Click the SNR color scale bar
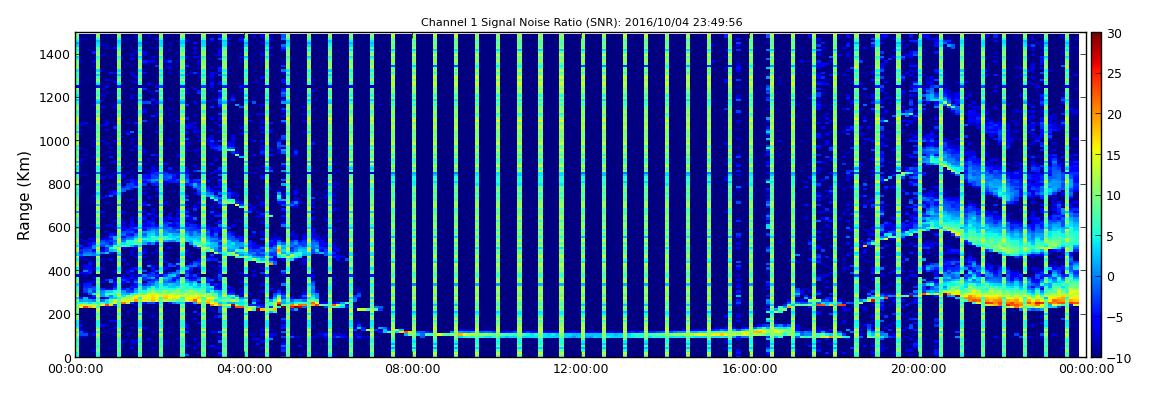 pos(1096,195)
